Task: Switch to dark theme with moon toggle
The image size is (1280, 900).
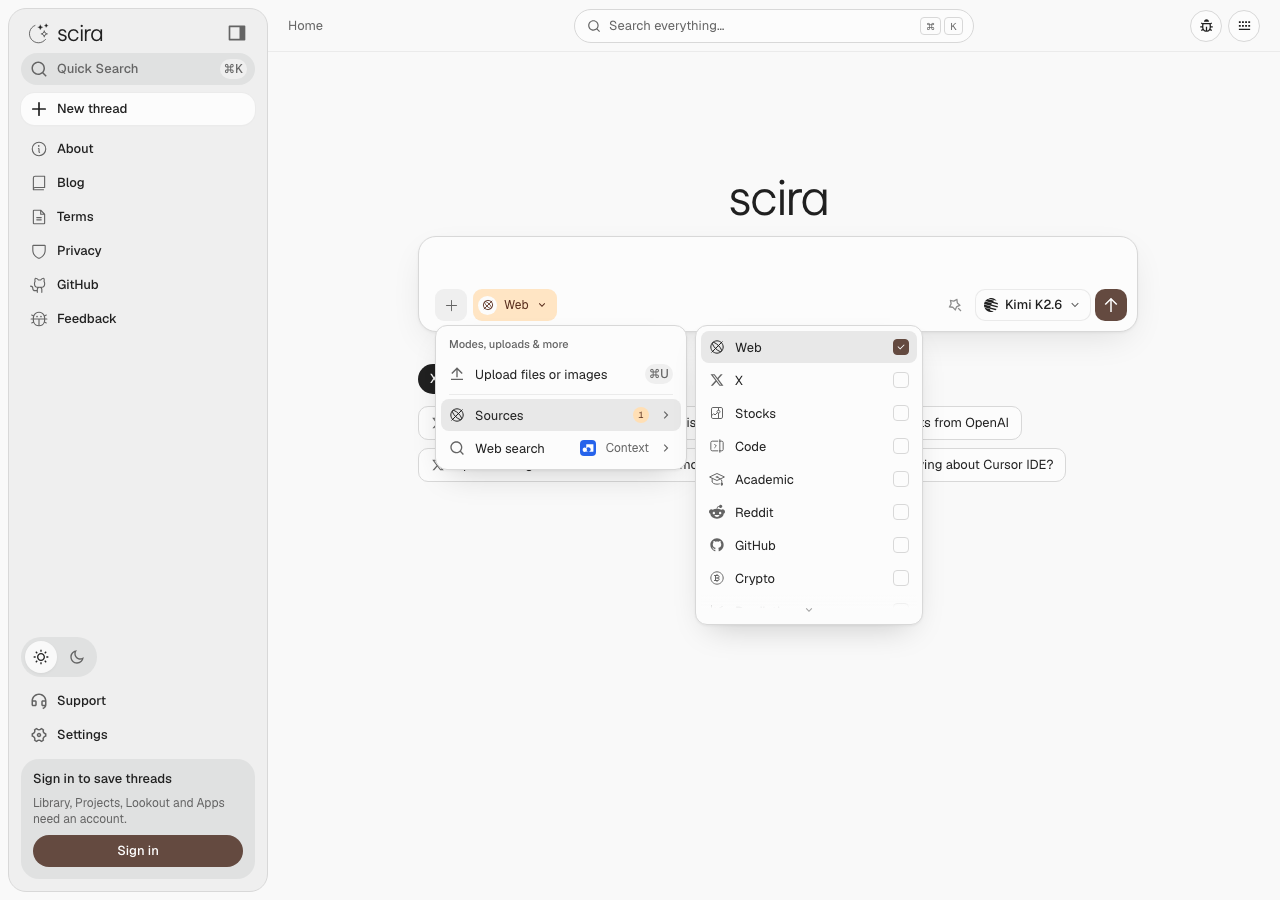Action: tap(77, 657)
